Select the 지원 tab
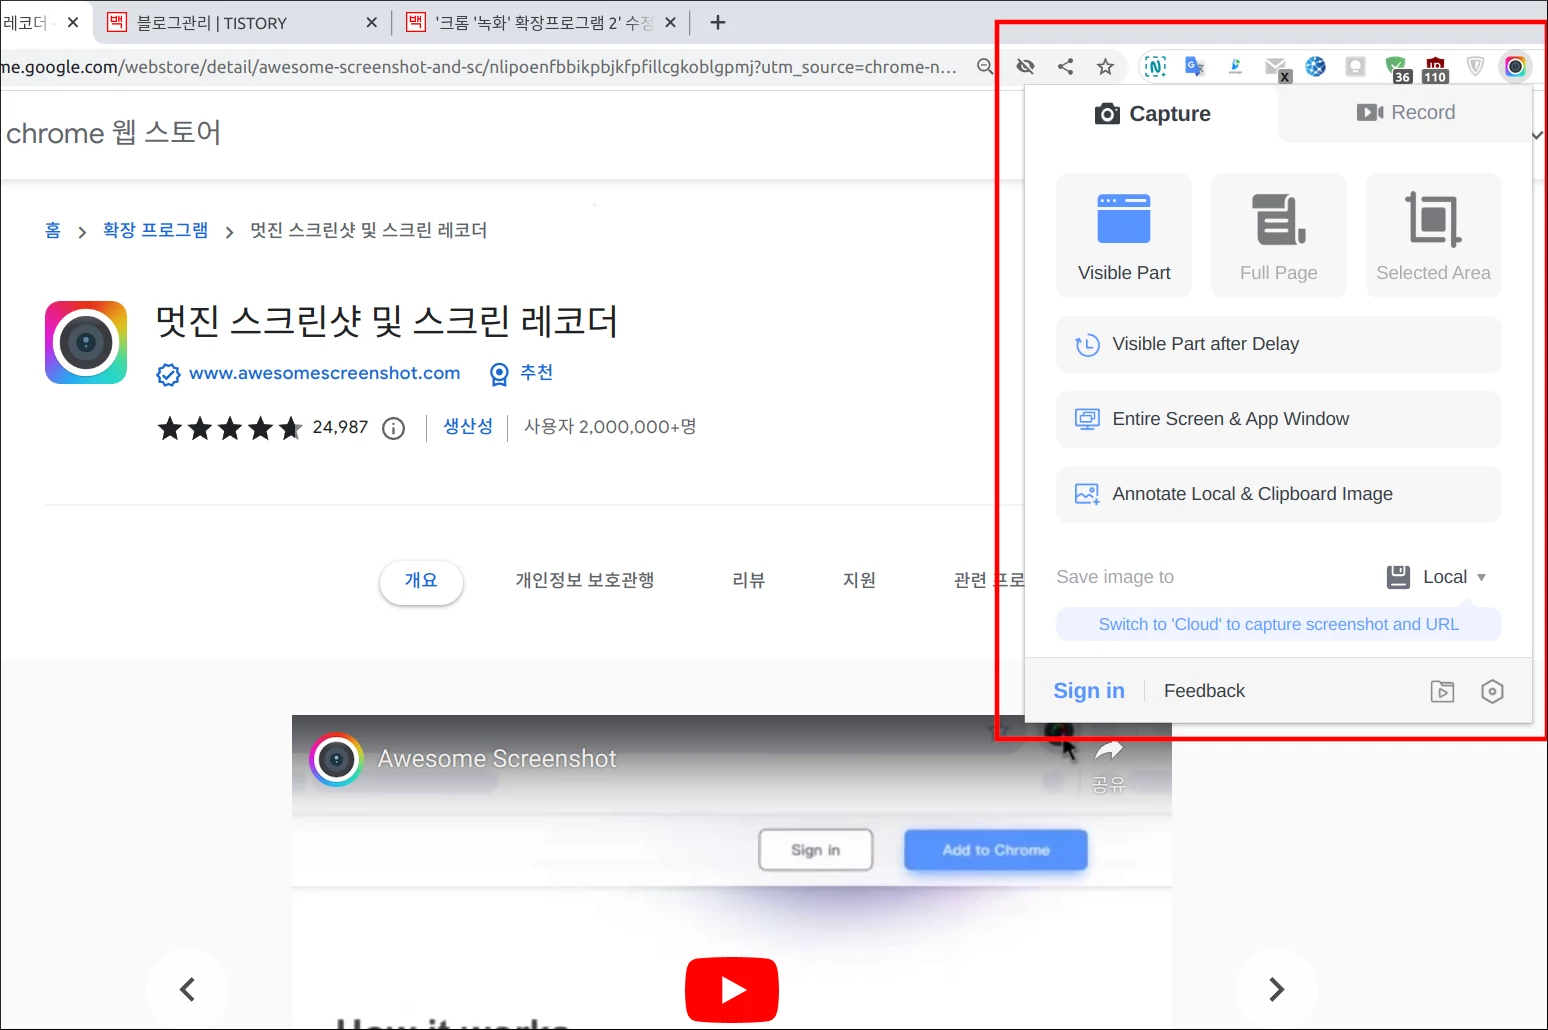The width and height of the screenshot is (1548, 1030). [x=859, y=581]
